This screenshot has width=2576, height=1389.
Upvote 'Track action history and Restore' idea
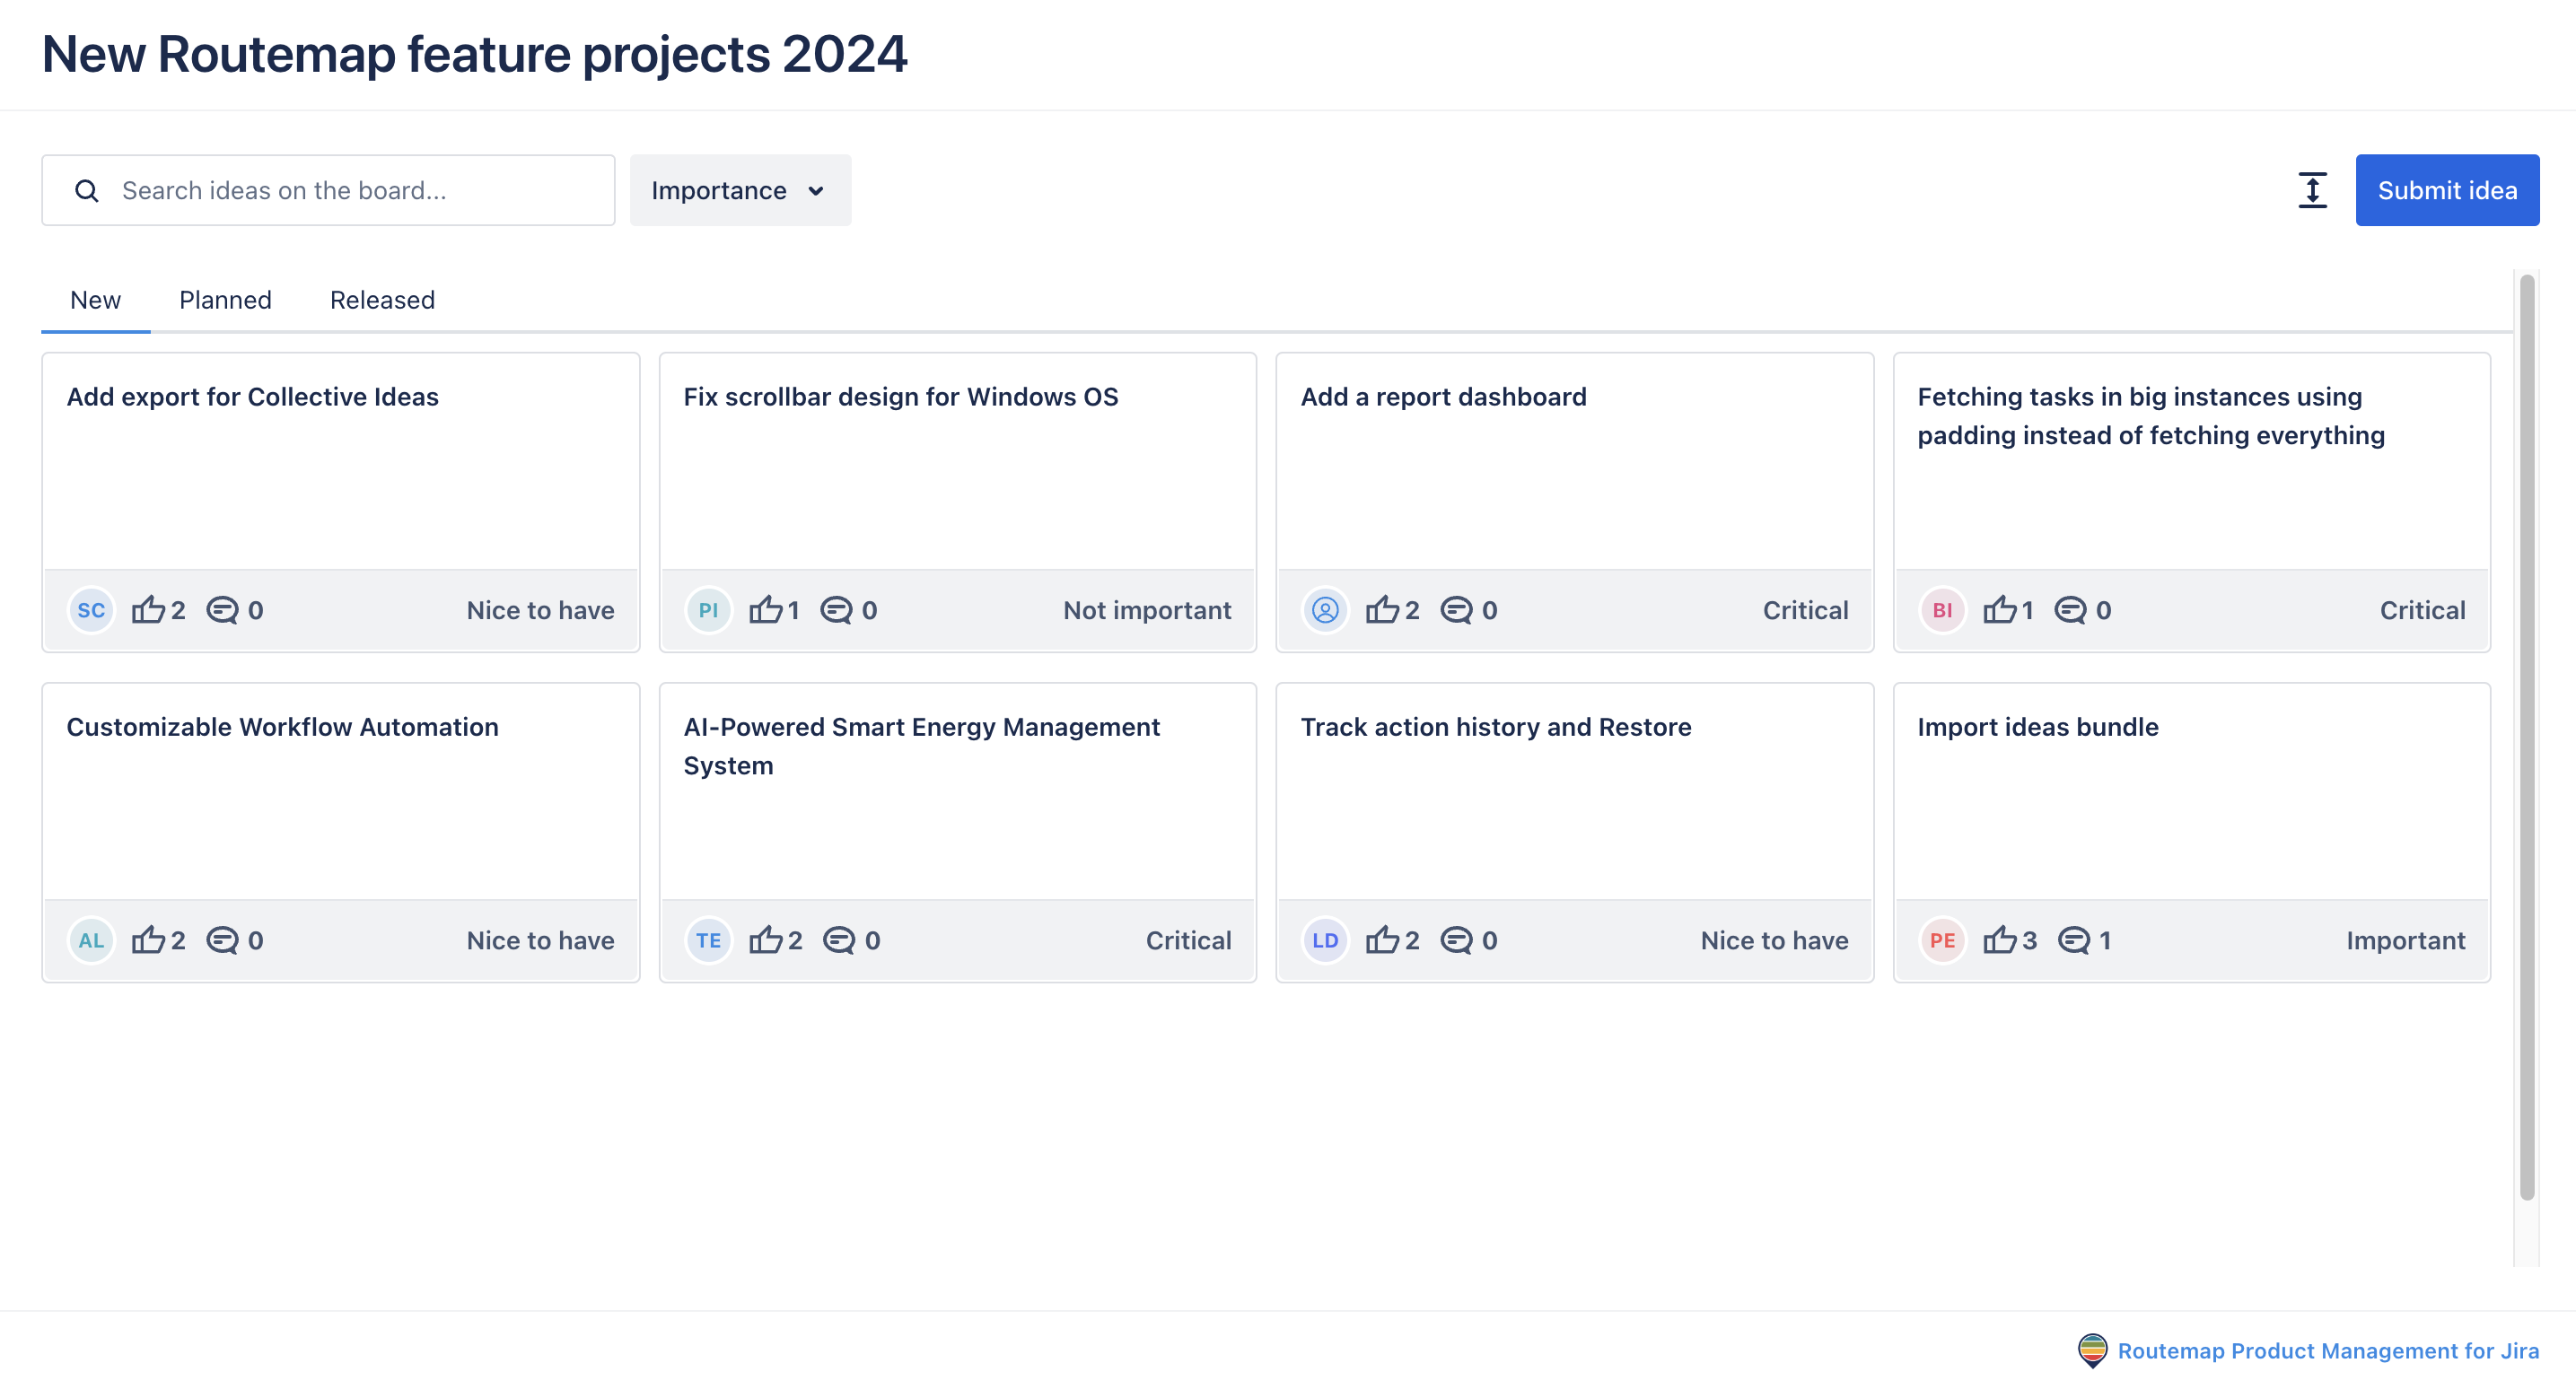pos(1382,939)
